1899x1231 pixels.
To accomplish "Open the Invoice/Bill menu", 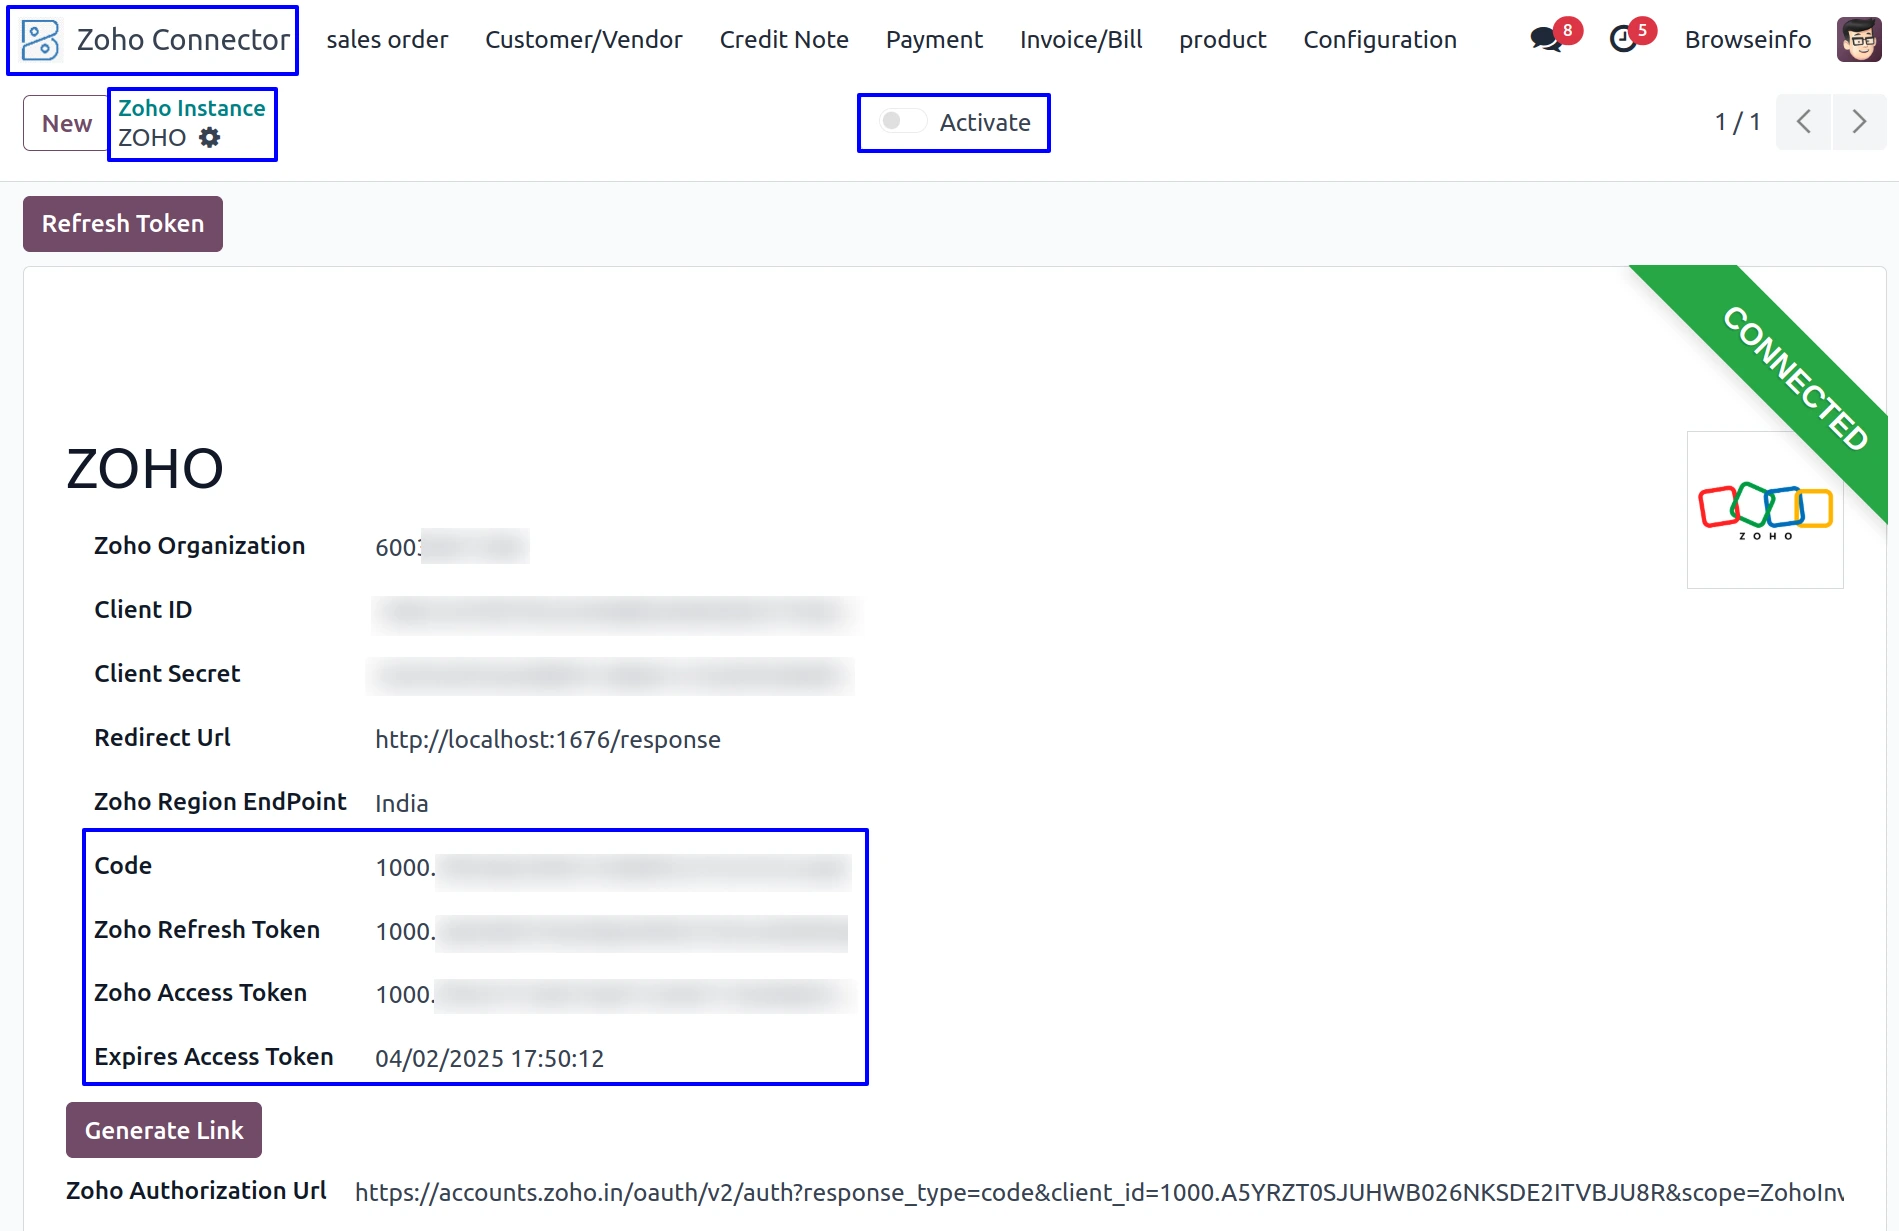I will click(x=1080, y=40).
